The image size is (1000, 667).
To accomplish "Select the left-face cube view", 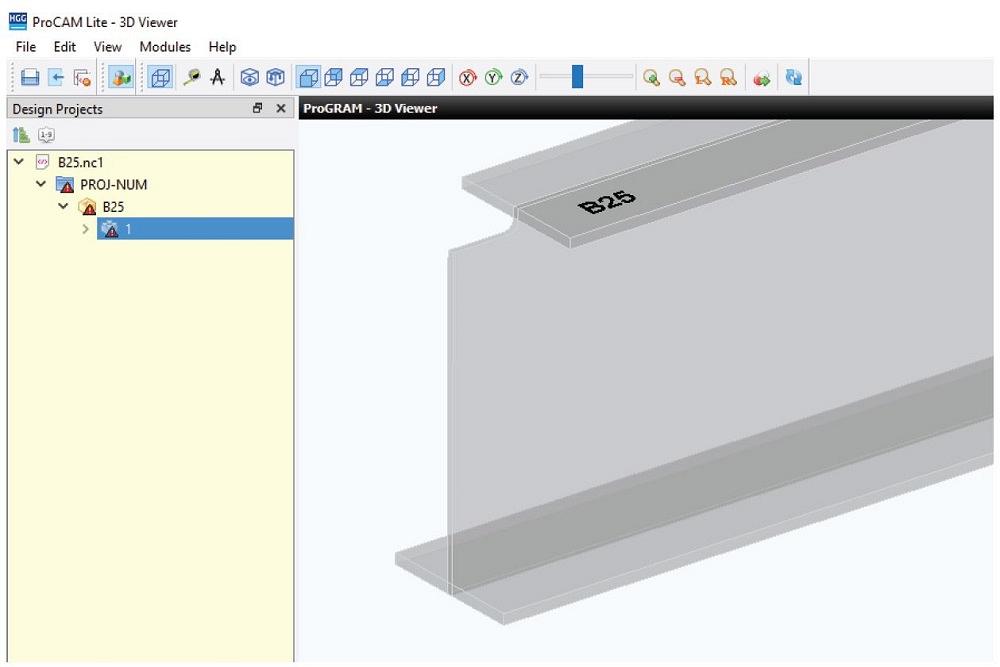I will (x=410, y=78).
